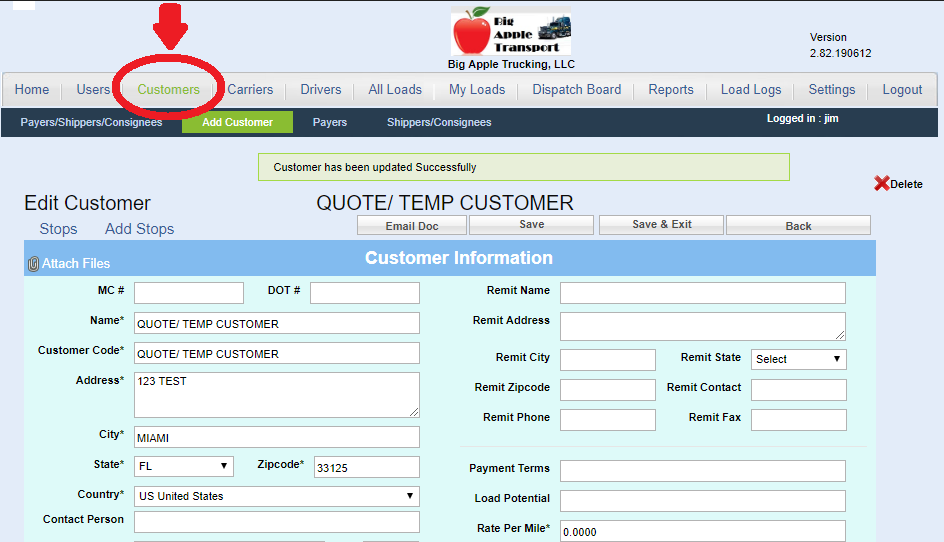Click the Save & Exit button
The image size is (944, 542).
662,225
